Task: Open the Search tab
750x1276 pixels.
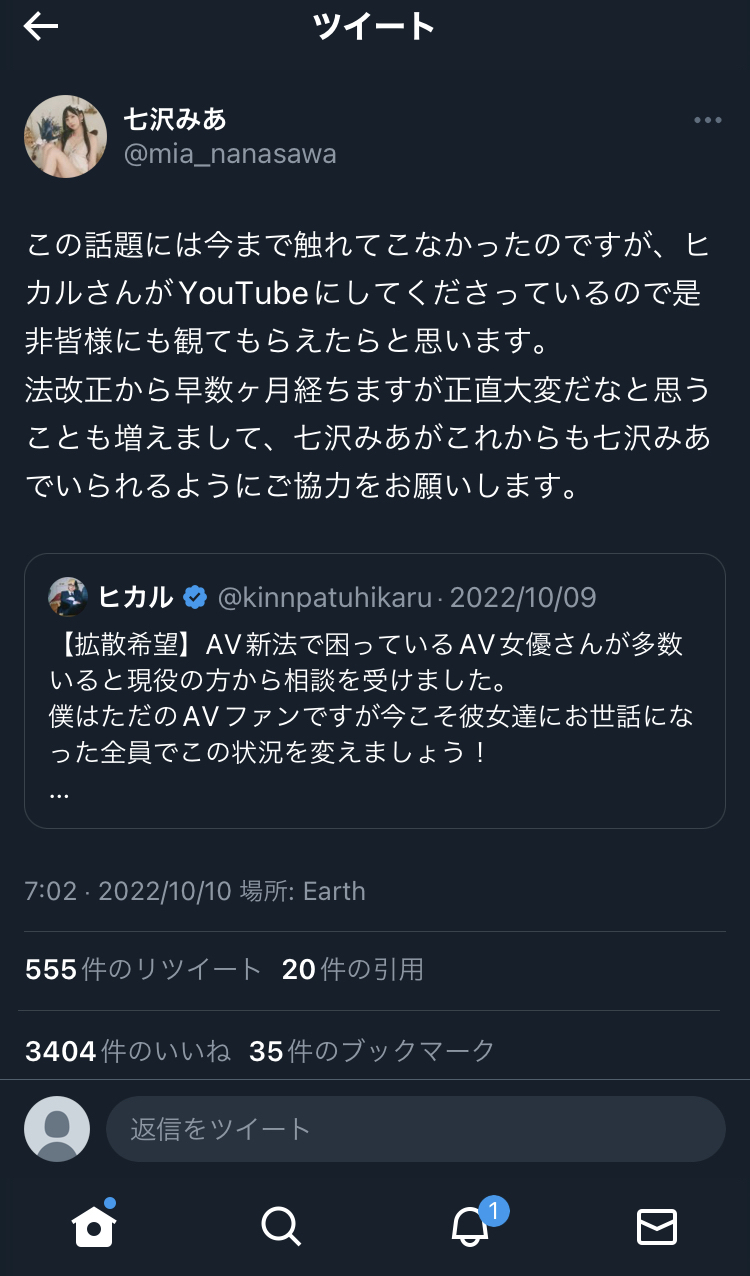Action: point(280,1225)
